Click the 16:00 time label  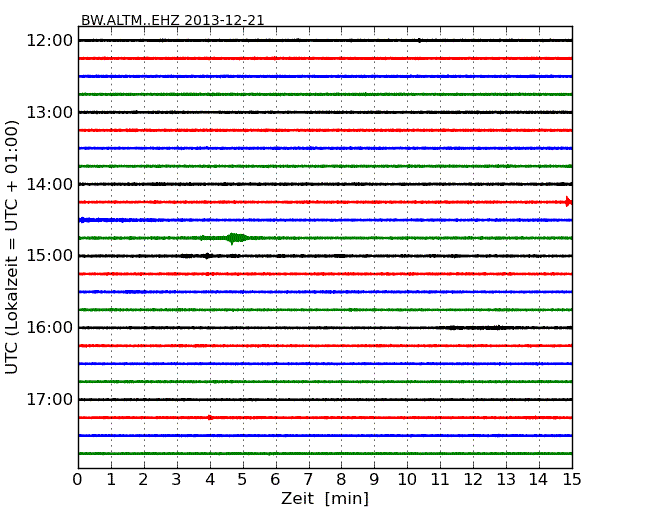tap(50, 328)
